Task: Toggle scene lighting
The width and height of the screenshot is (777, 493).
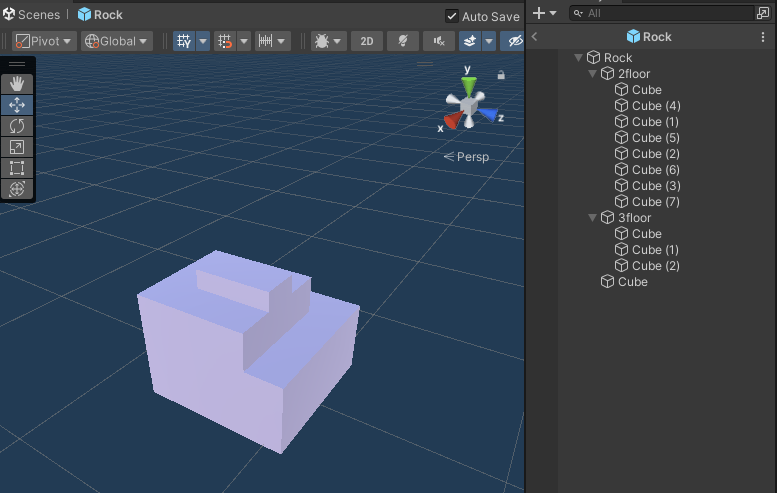Action: coord(403,41)
